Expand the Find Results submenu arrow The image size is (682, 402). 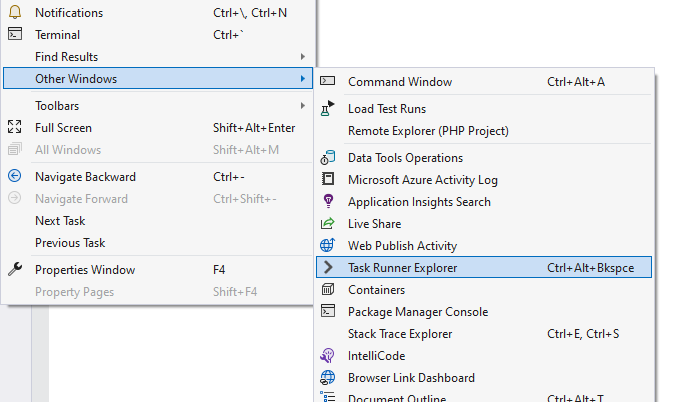tap(303, 57)
